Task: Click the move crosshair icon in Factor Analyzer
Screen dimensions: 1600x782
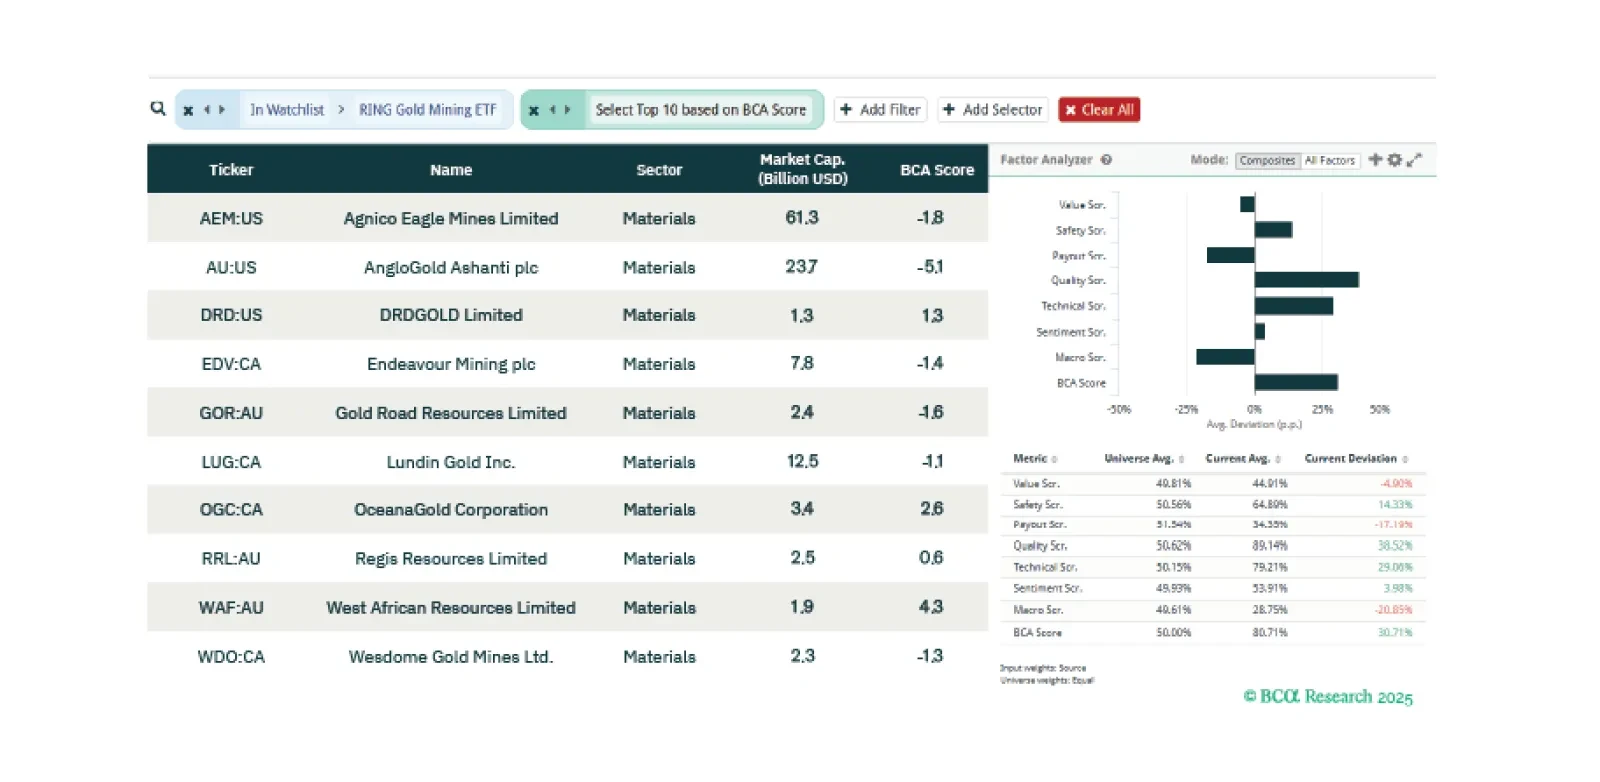Action: (1375, 160)
